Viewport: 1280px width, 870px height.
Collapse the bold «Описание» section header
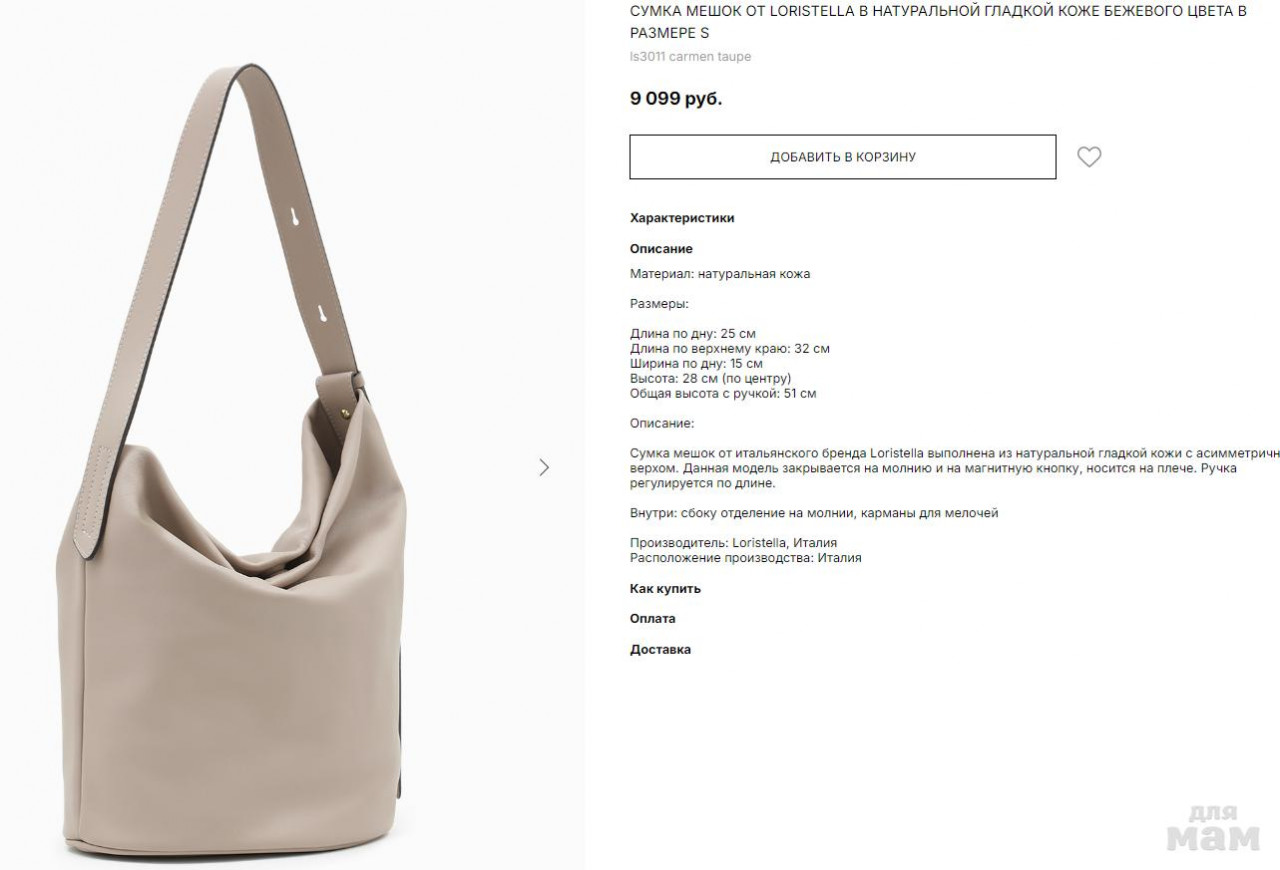661,249
